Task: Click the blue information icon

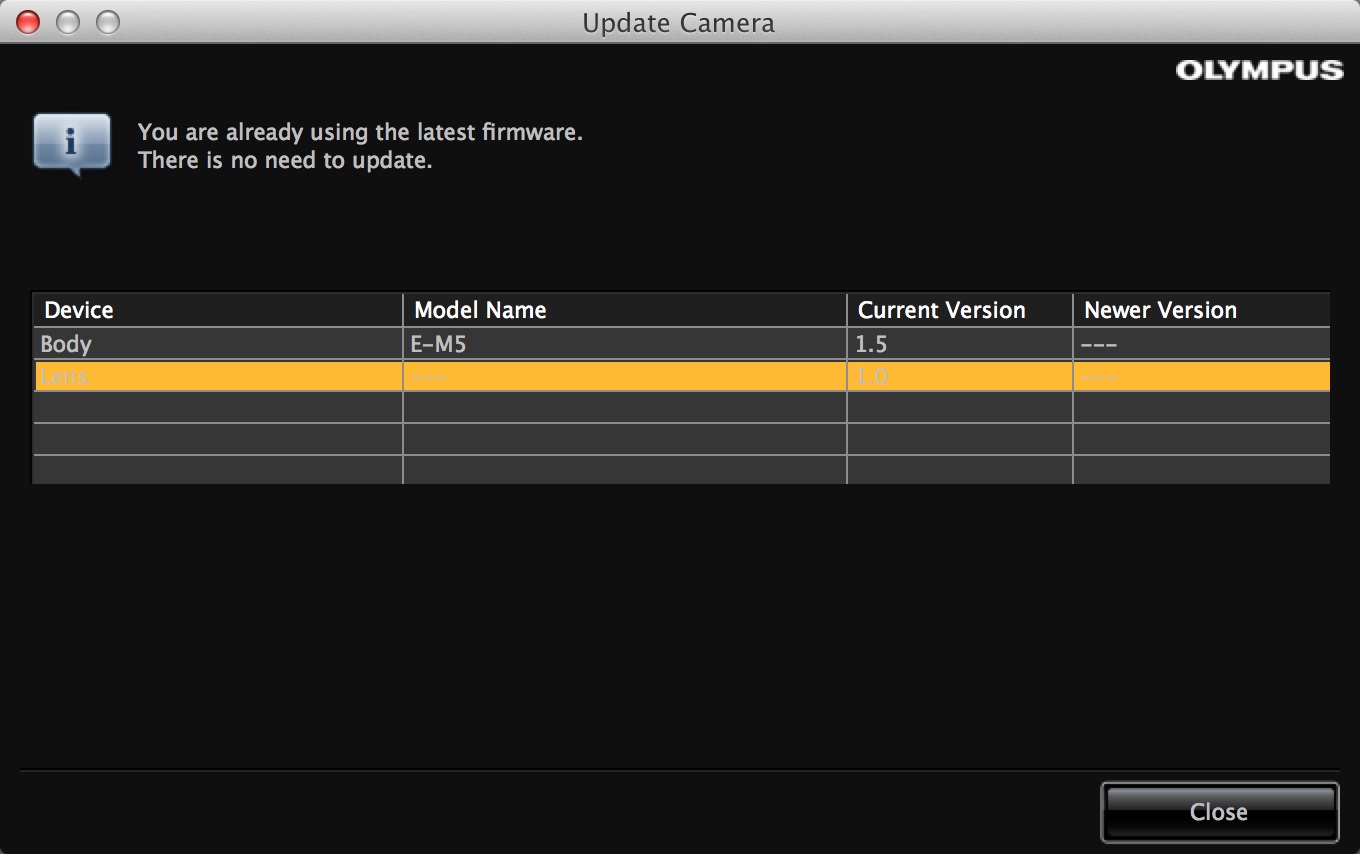Action: [x=71, y=144]
